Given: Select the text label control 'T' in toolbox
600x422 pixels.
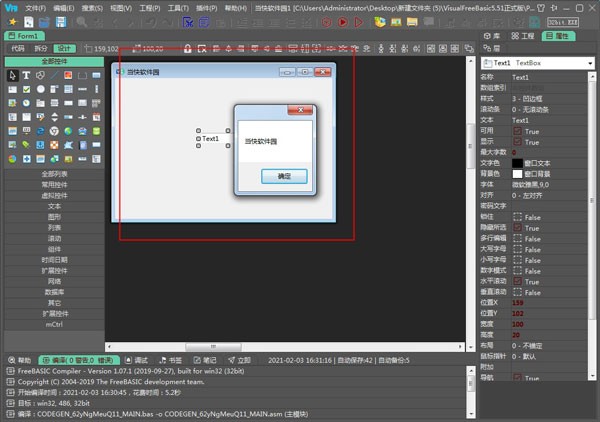Looking at the screenshot, I should [26, 75].
